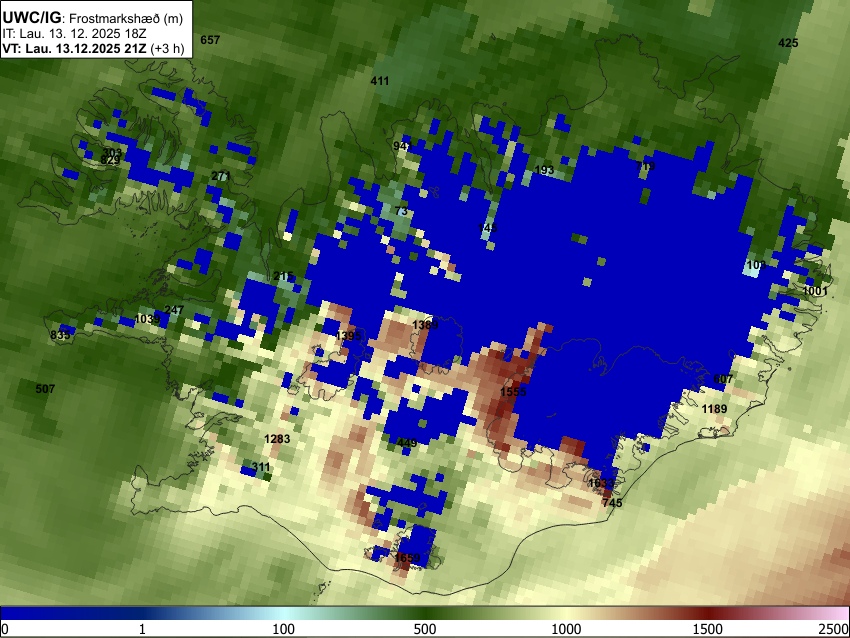
Task: Click the 1395 map value
Action: pyautogui.click(x=348, y=336)
